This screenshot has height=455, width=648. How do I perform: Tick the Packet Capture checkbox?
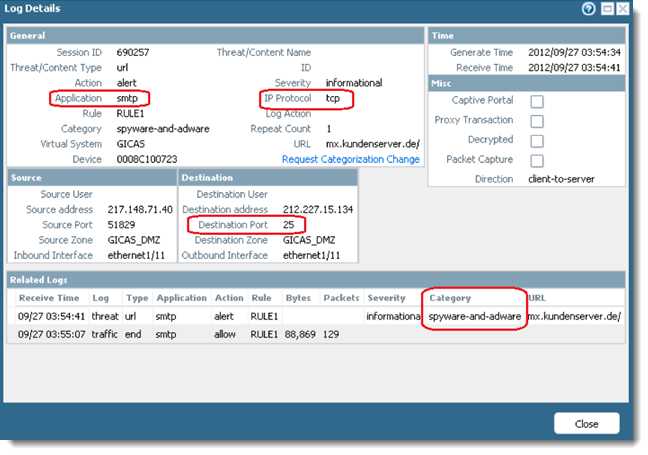[x=537, y=160]
